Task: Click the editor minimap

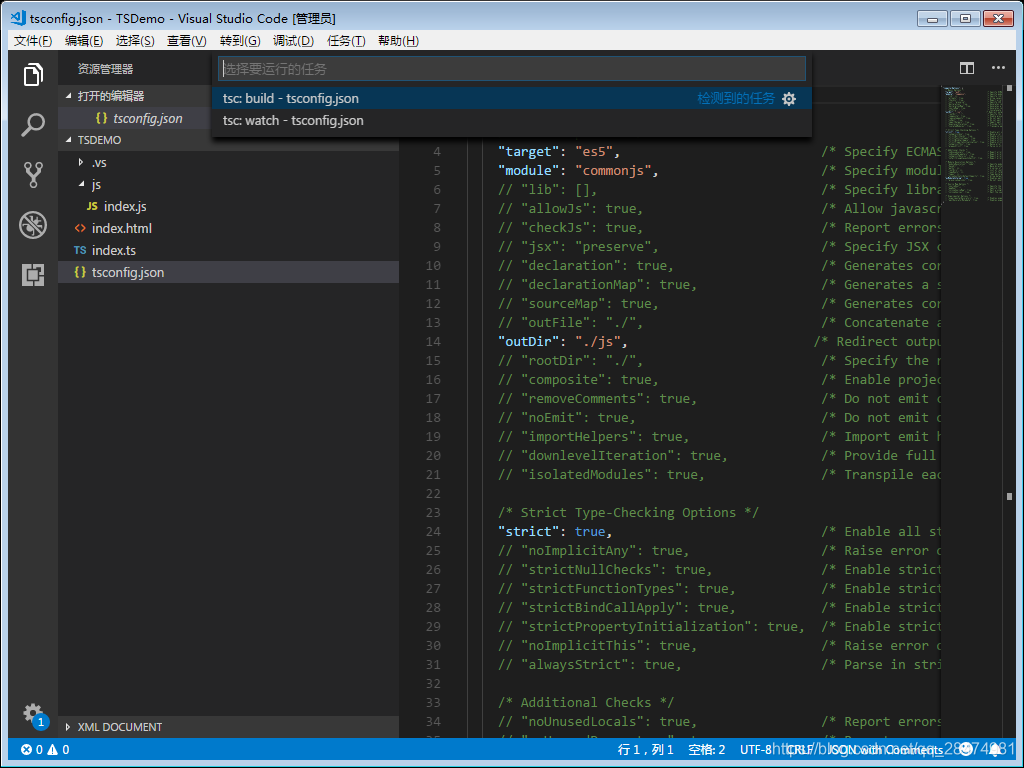Action: (972, 144)
